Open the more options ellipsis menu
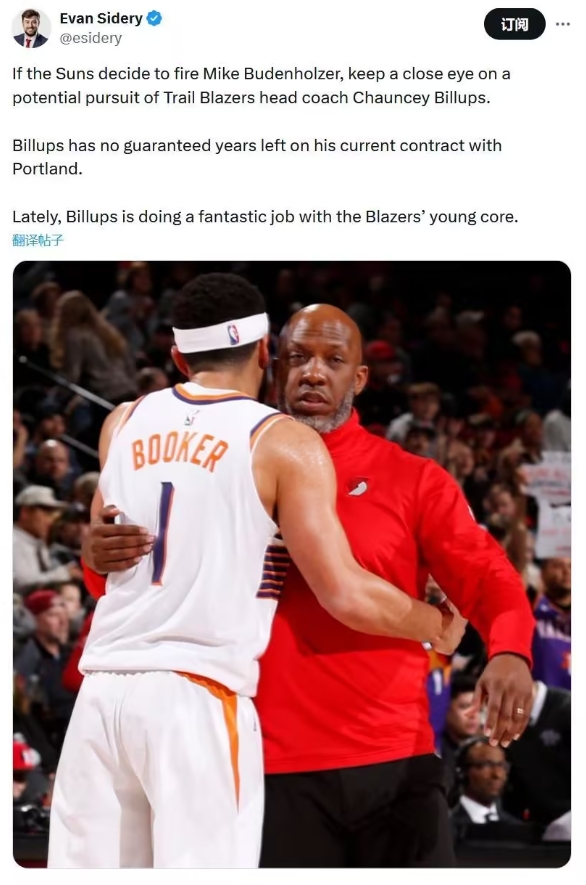586x885 pixels. point(562,24)
